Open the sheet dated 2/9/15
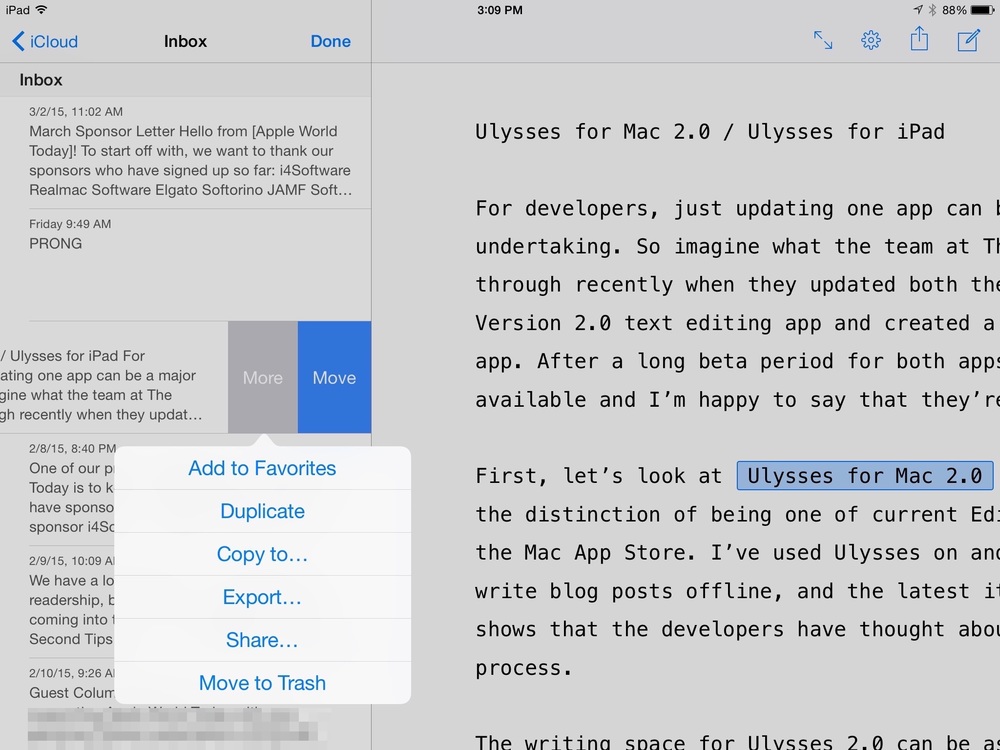The height and width of the screenshot is (750, 1000). (x=57, y=601)
